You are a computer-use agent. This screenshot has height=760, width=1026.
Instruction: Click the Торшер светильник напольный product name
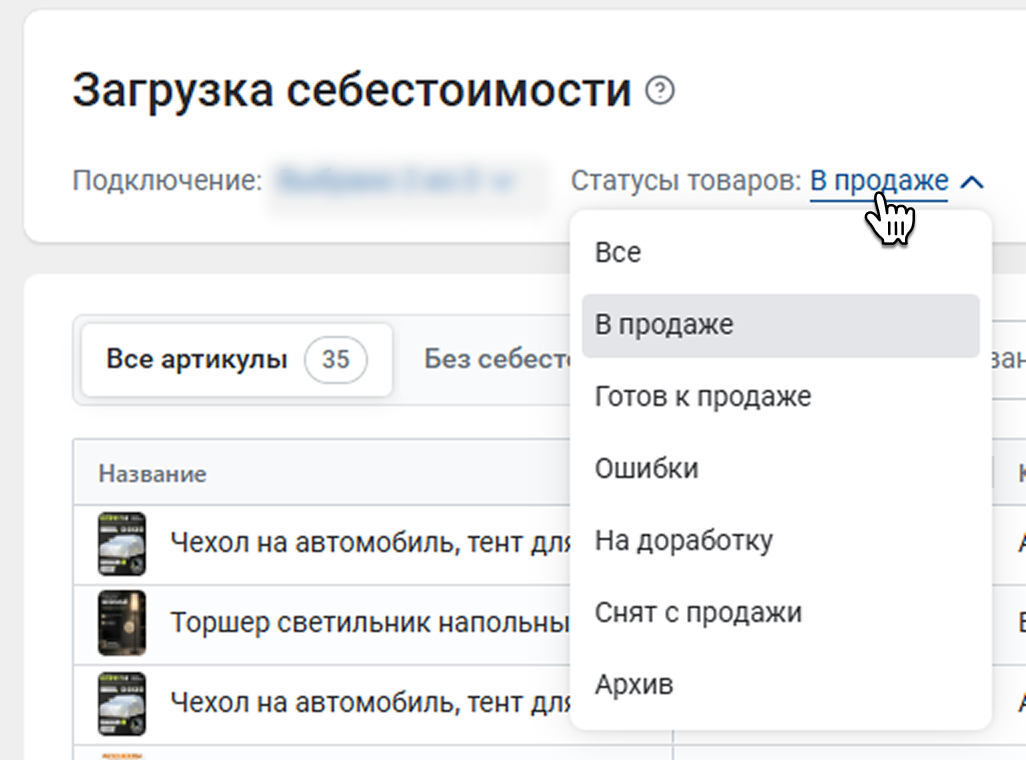(x=370, y=622)
